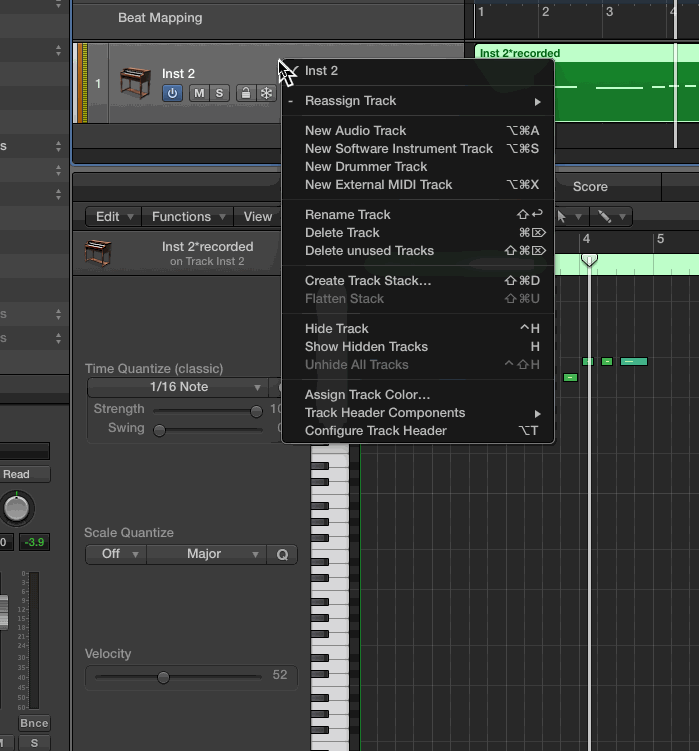Click the Read automation mode button
The width and height of the screenshot is (699, 751).
17,474
